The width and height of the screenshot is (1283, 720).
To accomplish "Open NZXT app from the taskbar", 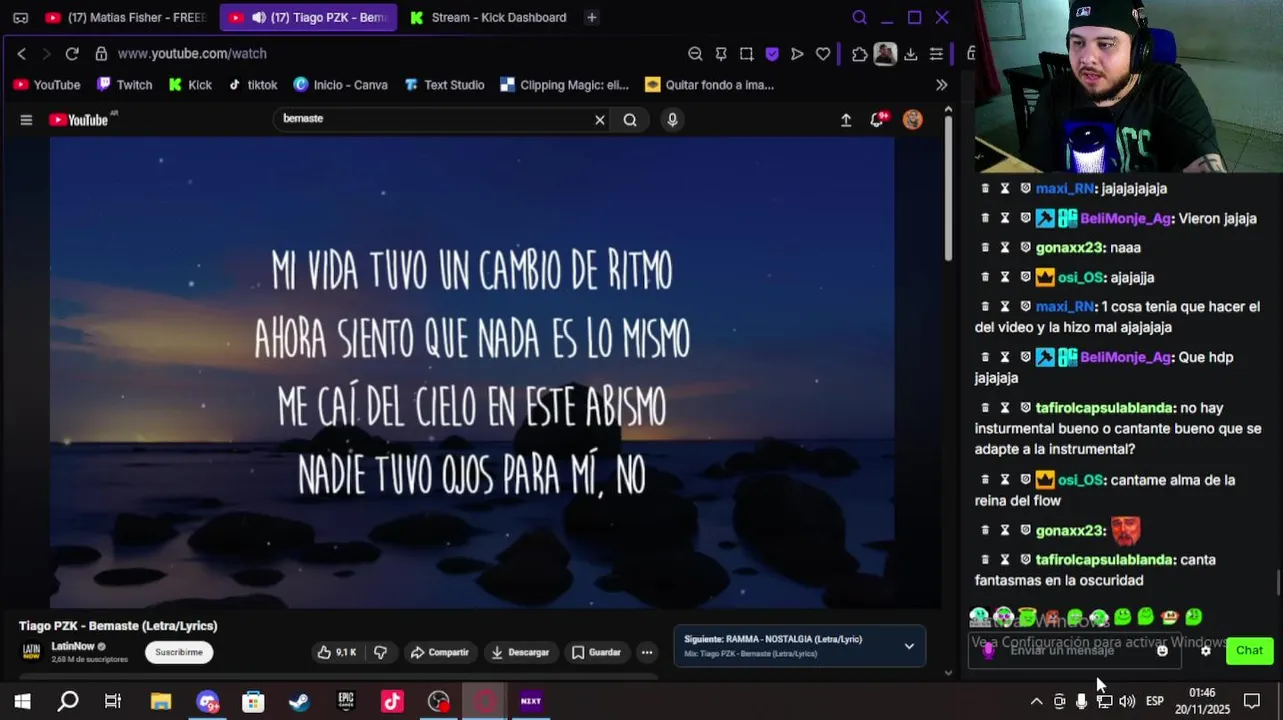I will coord(531,701).
